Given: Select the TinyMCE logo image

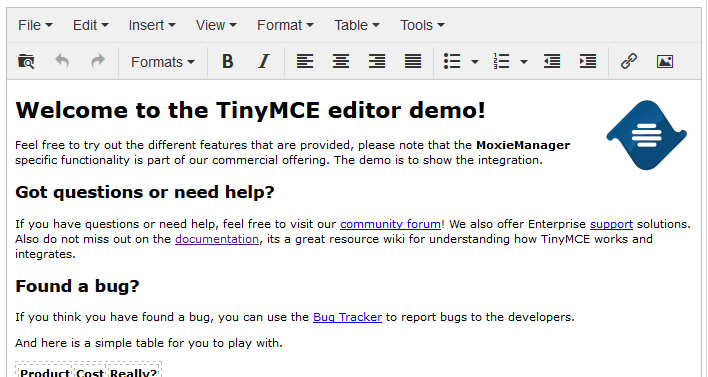Looking at the screenshot, I should 647,135.
